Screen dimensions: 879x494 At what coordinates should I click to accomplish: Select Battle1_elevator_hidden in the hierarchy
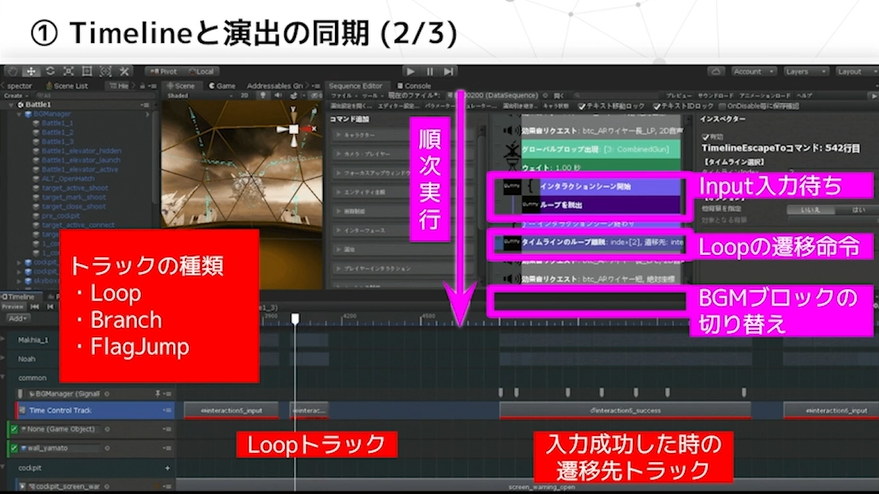[81, 151]
